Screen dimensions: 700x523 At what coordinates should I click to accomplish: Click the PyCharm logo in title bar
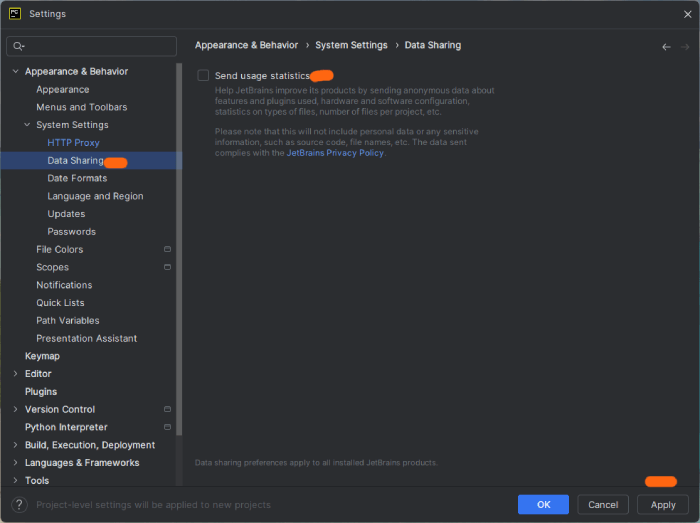click(x=15, y=14)
